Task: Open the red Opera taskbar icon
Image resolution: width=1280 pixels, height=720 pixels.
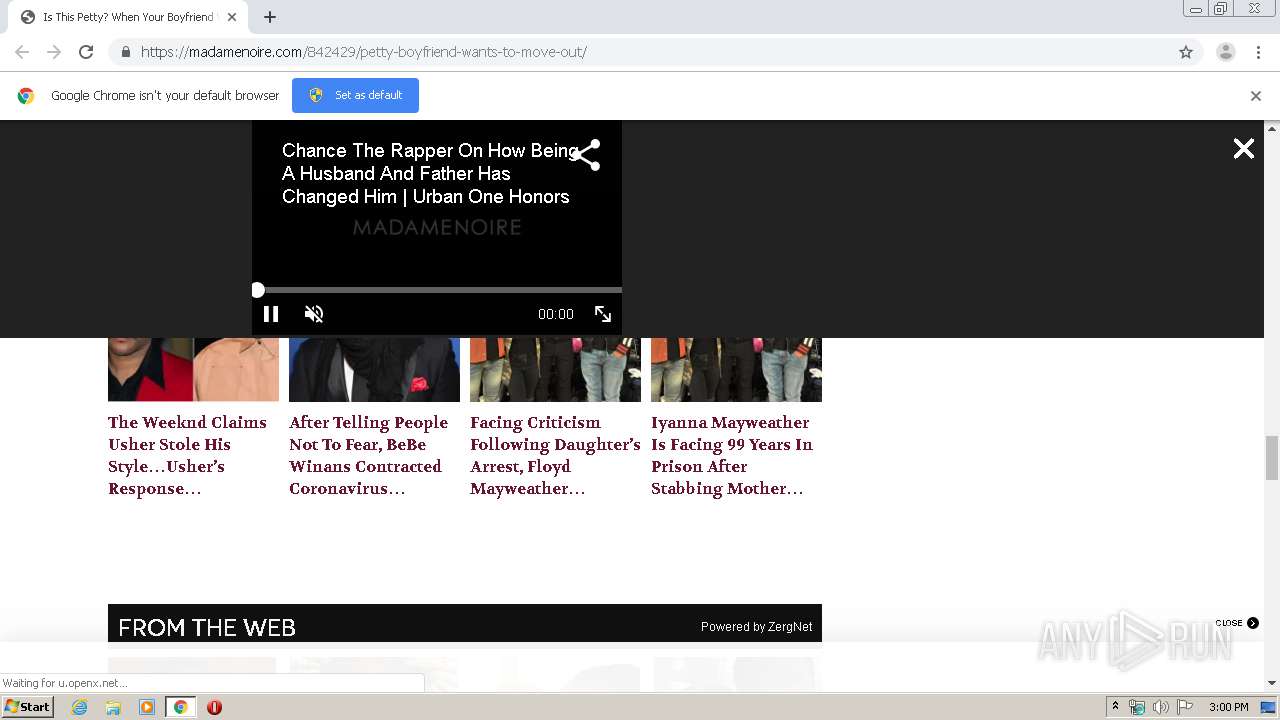Action: click(x=214, y=707)
